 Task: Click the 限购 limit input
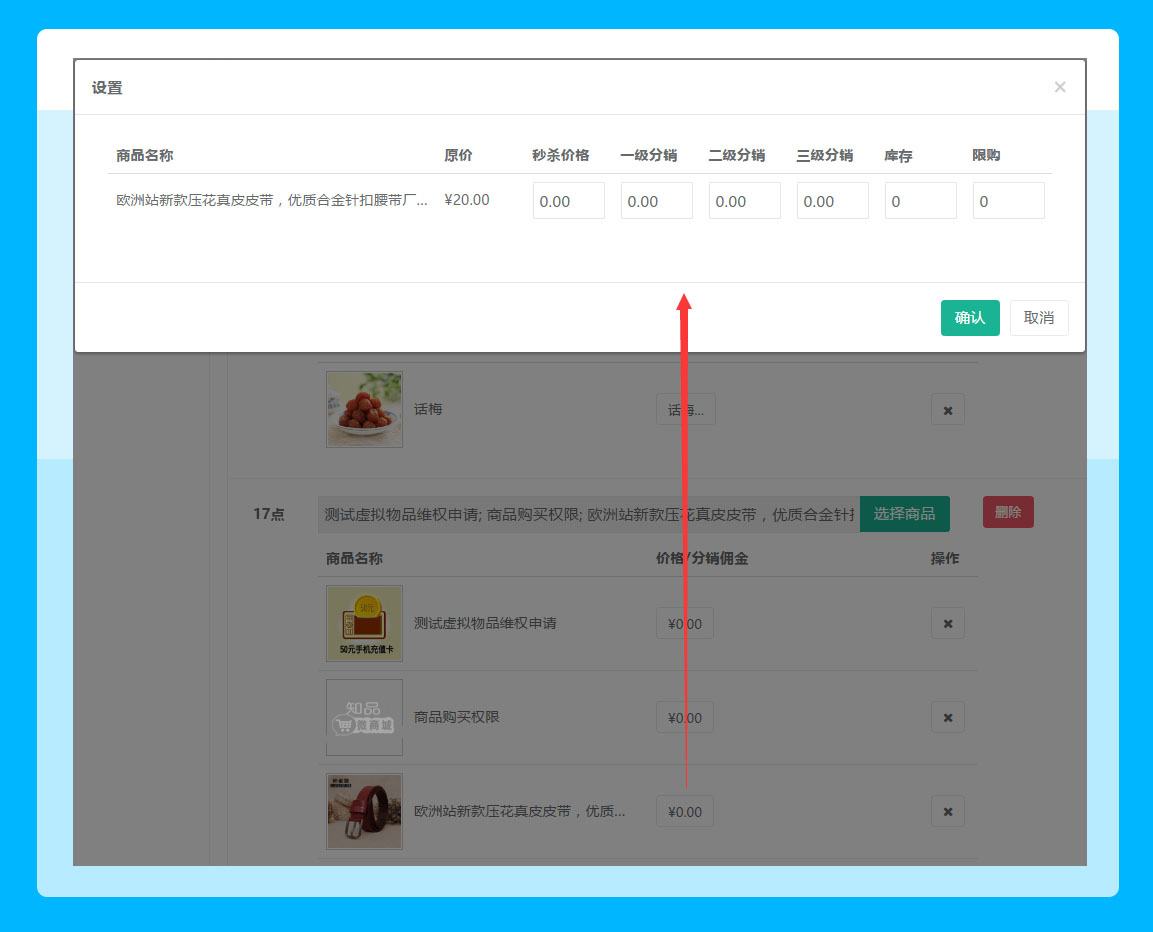[1008, 201]
